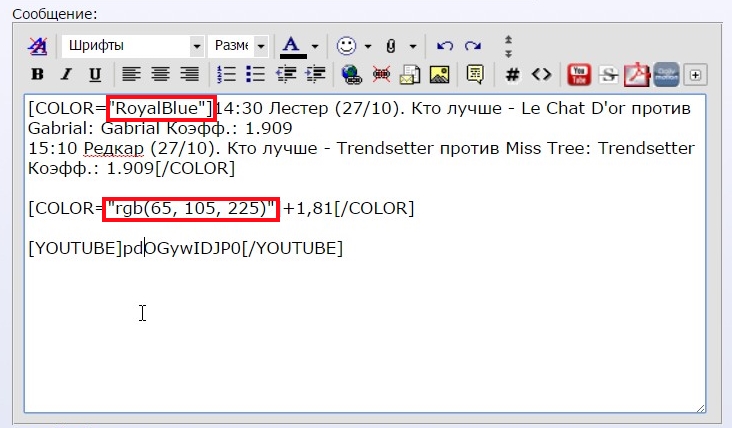Click the [/YOUTUBE] closing tag text

[292, 248]
